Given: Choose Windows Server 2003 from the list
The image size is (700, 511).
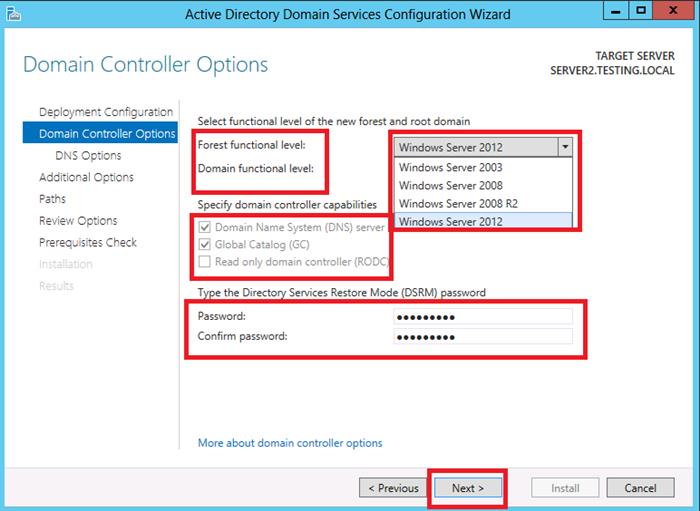Looking at the screenshot, I should 483,167.
